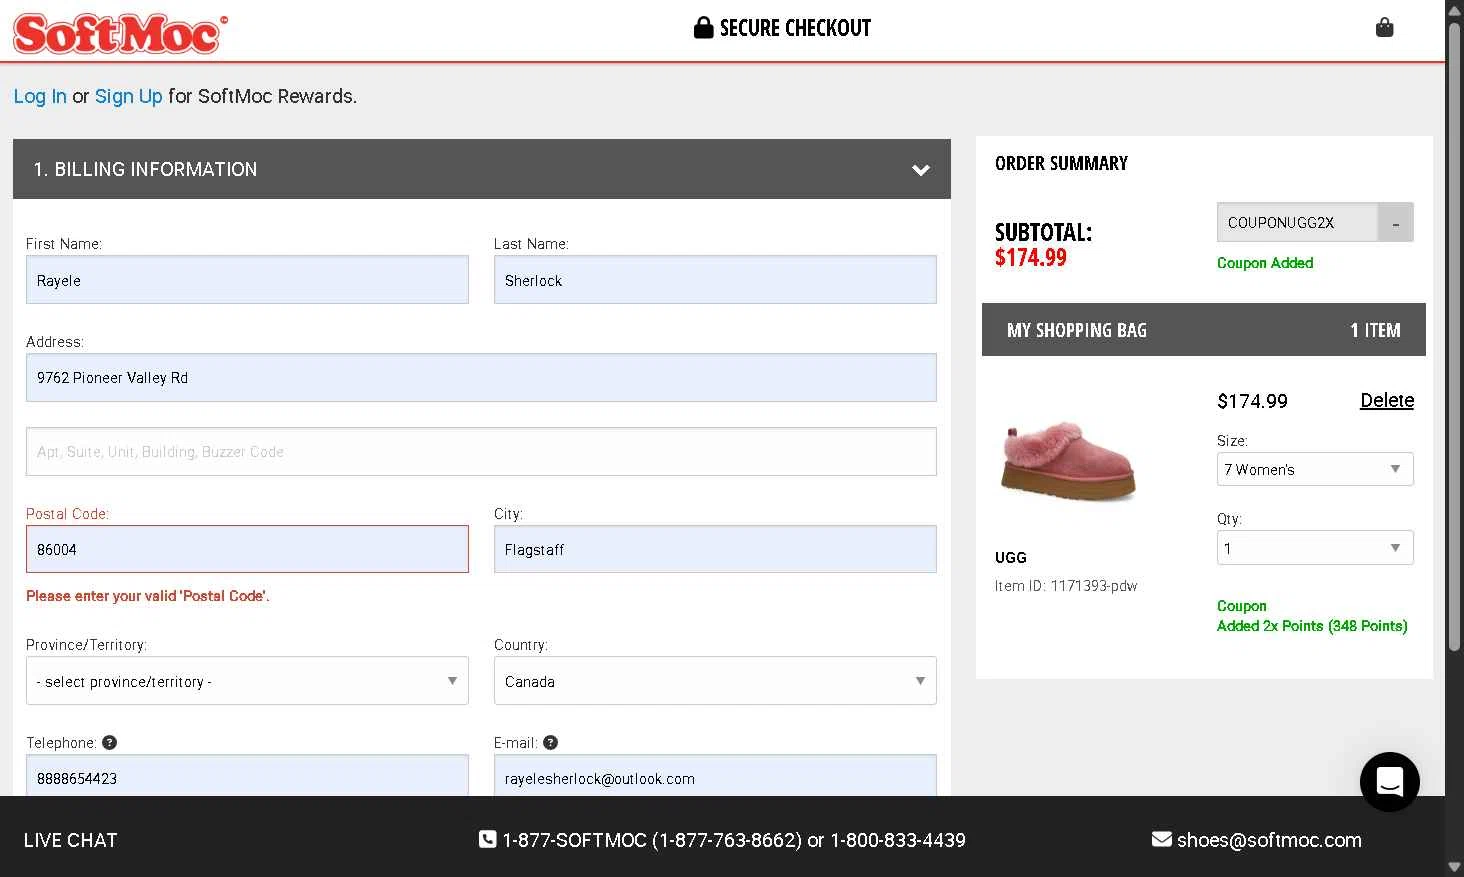1464x877 pixels.
Task: Click the Order Summary heading
Action: [1061, 163]
